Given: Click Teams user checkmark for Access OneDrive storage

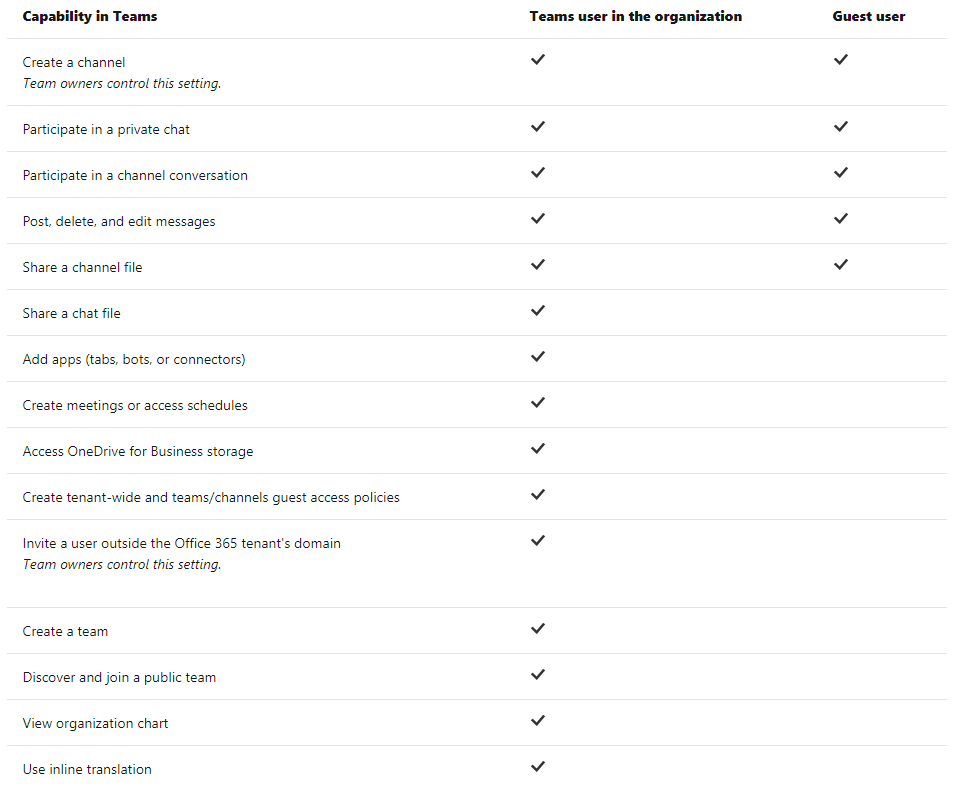Looking at the screenshot, I should (x=538, y=449).
